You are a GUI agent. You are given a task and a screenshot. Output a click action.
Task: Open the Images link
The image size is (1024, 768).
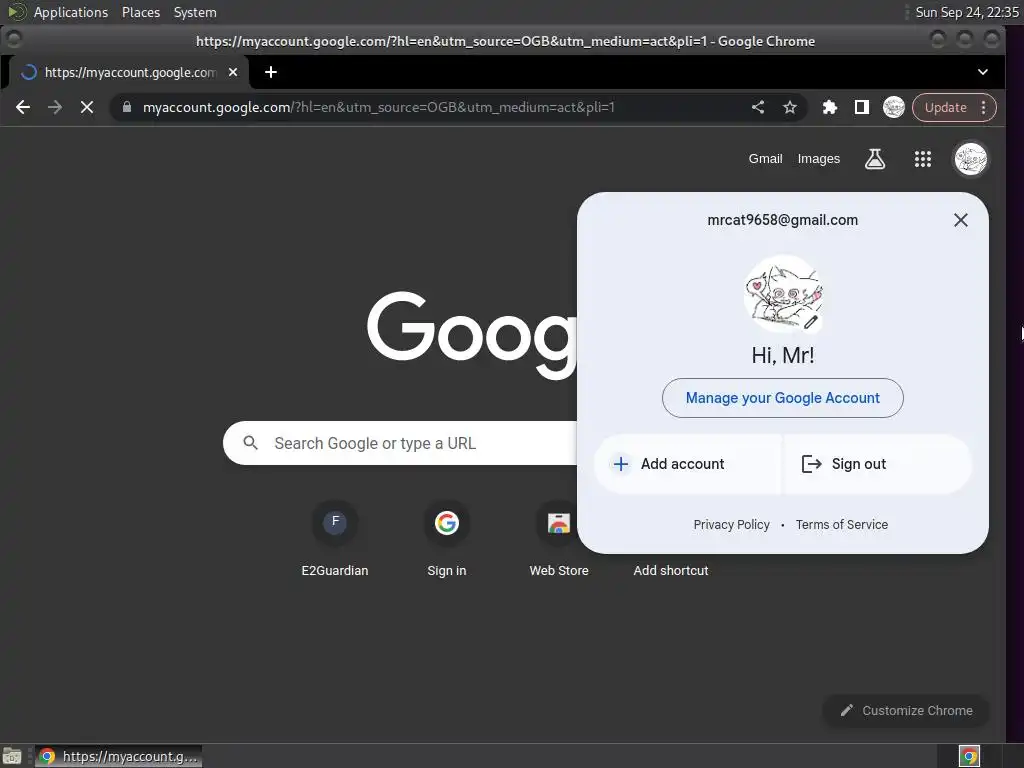tap(818, 159)
